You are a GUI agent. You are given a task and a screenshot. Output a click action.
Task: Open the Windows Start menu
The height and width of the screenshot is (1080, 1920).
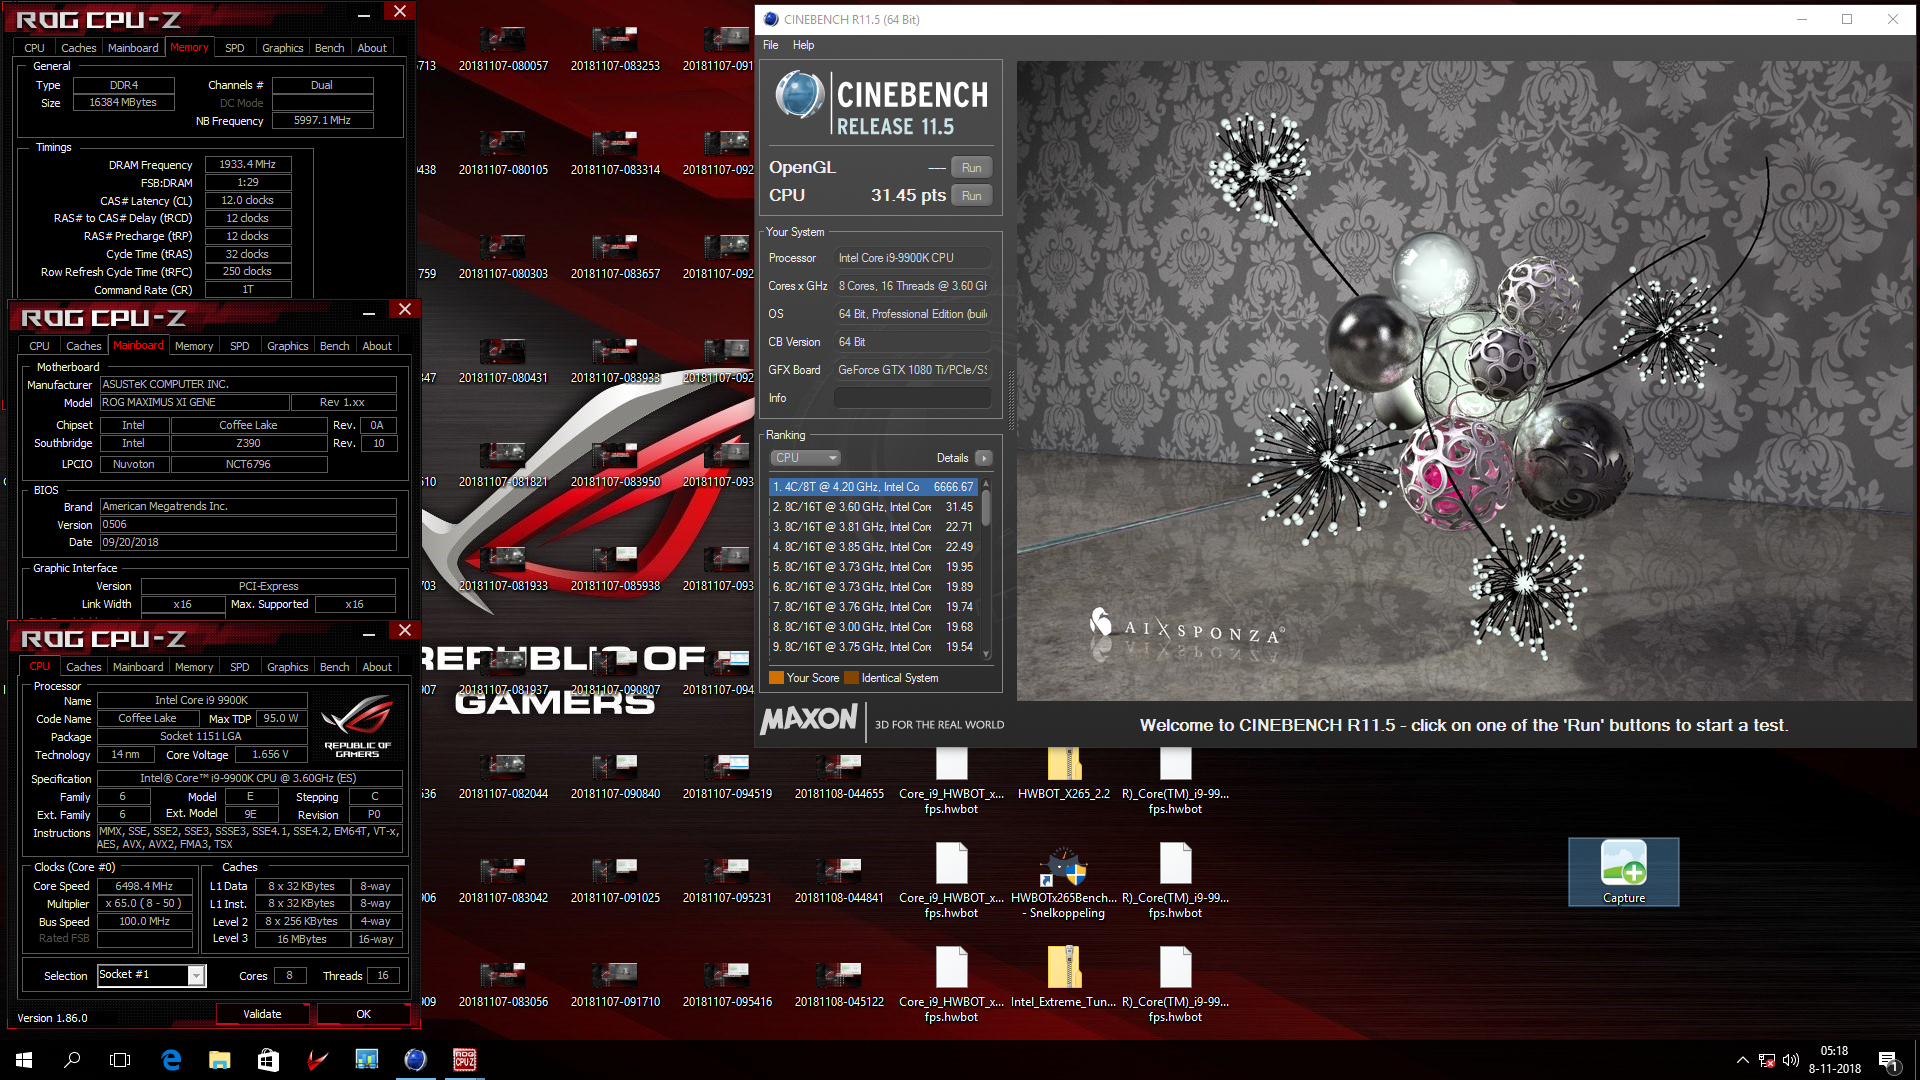click(x=24, y=1060)
